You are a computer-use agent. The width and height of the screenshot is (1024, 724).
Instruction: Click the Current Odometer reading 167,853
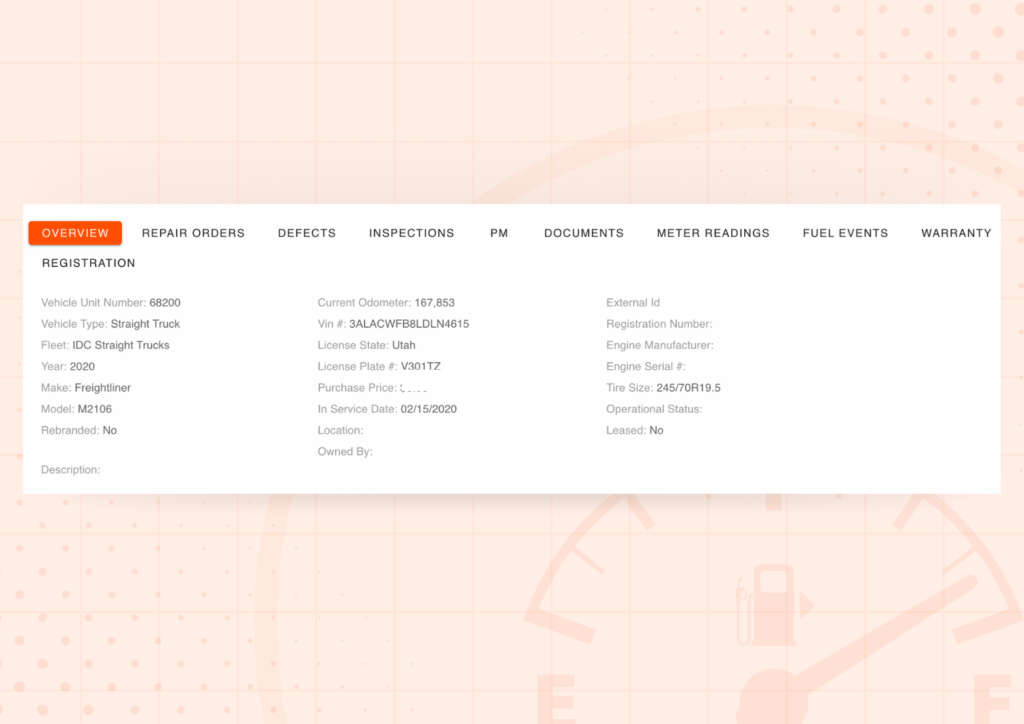[435, 303]
